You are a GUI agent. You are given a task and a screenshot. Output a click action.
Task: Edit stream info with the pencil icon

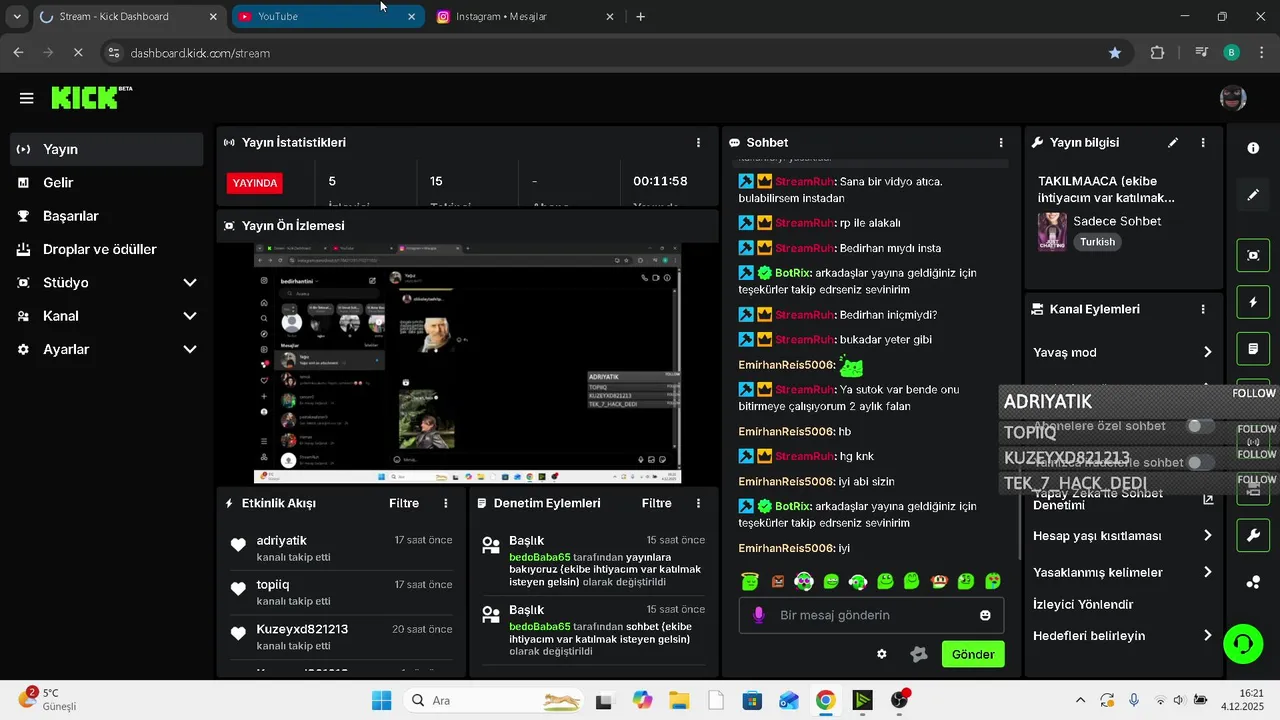[1173, 143]
